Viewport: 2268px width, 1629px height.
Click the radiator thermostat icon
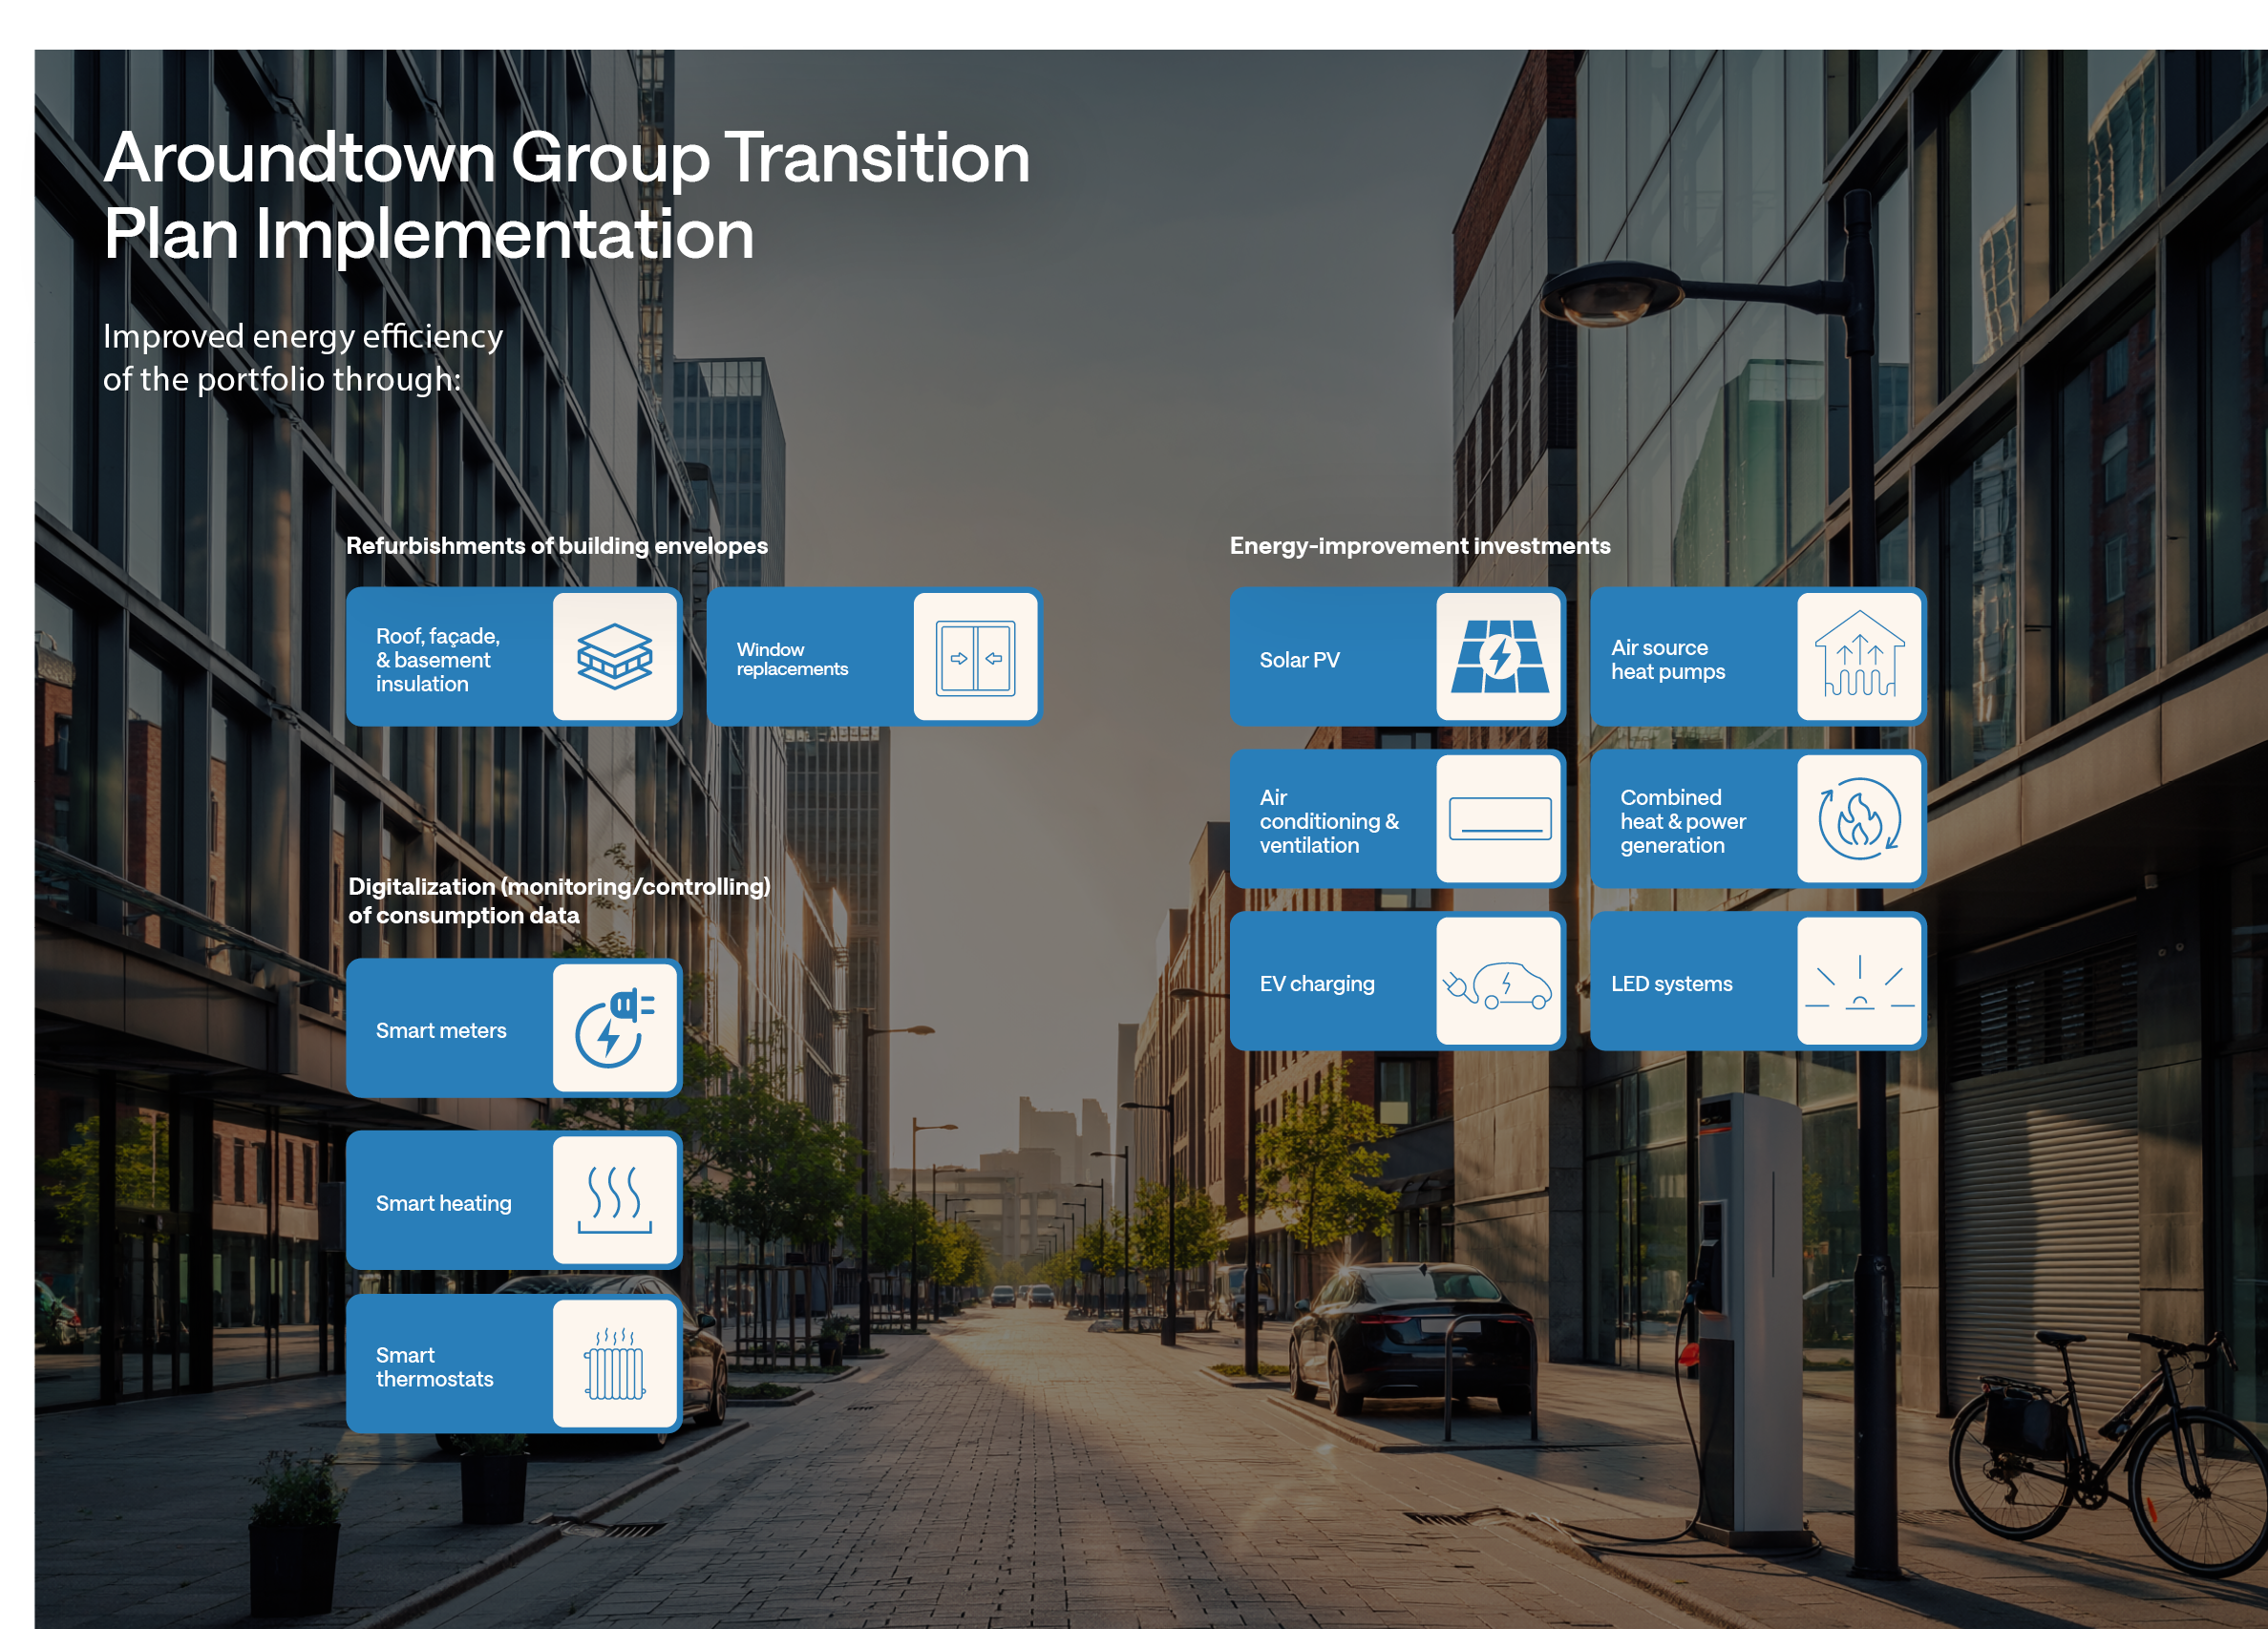tap(615, 1364)
